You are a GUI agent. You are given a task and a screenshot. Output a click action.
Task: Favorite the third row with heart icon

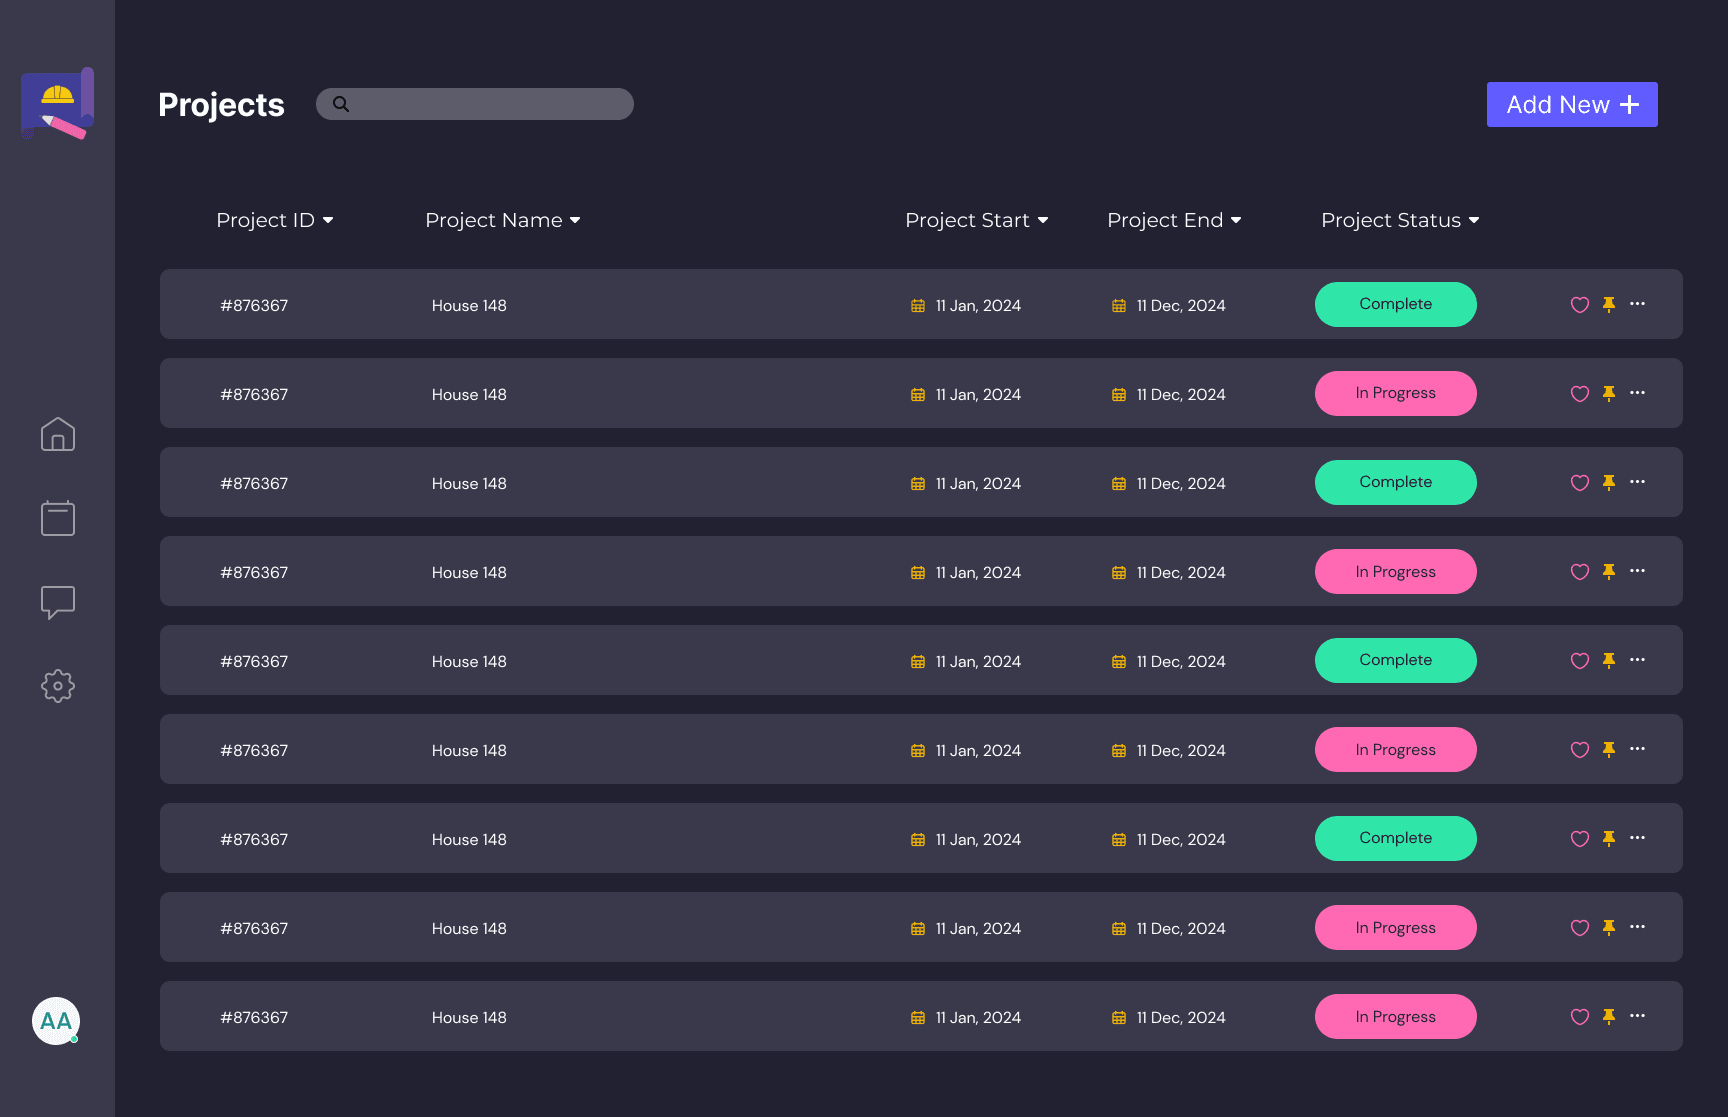(1580, 483)
